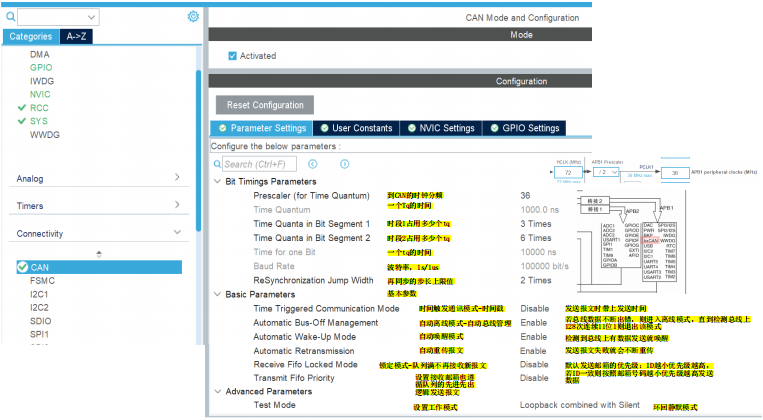763x420 pixels.
Task: Click the Search (Ctrl+F) parameter field
Action: click(x=259, y=164)
